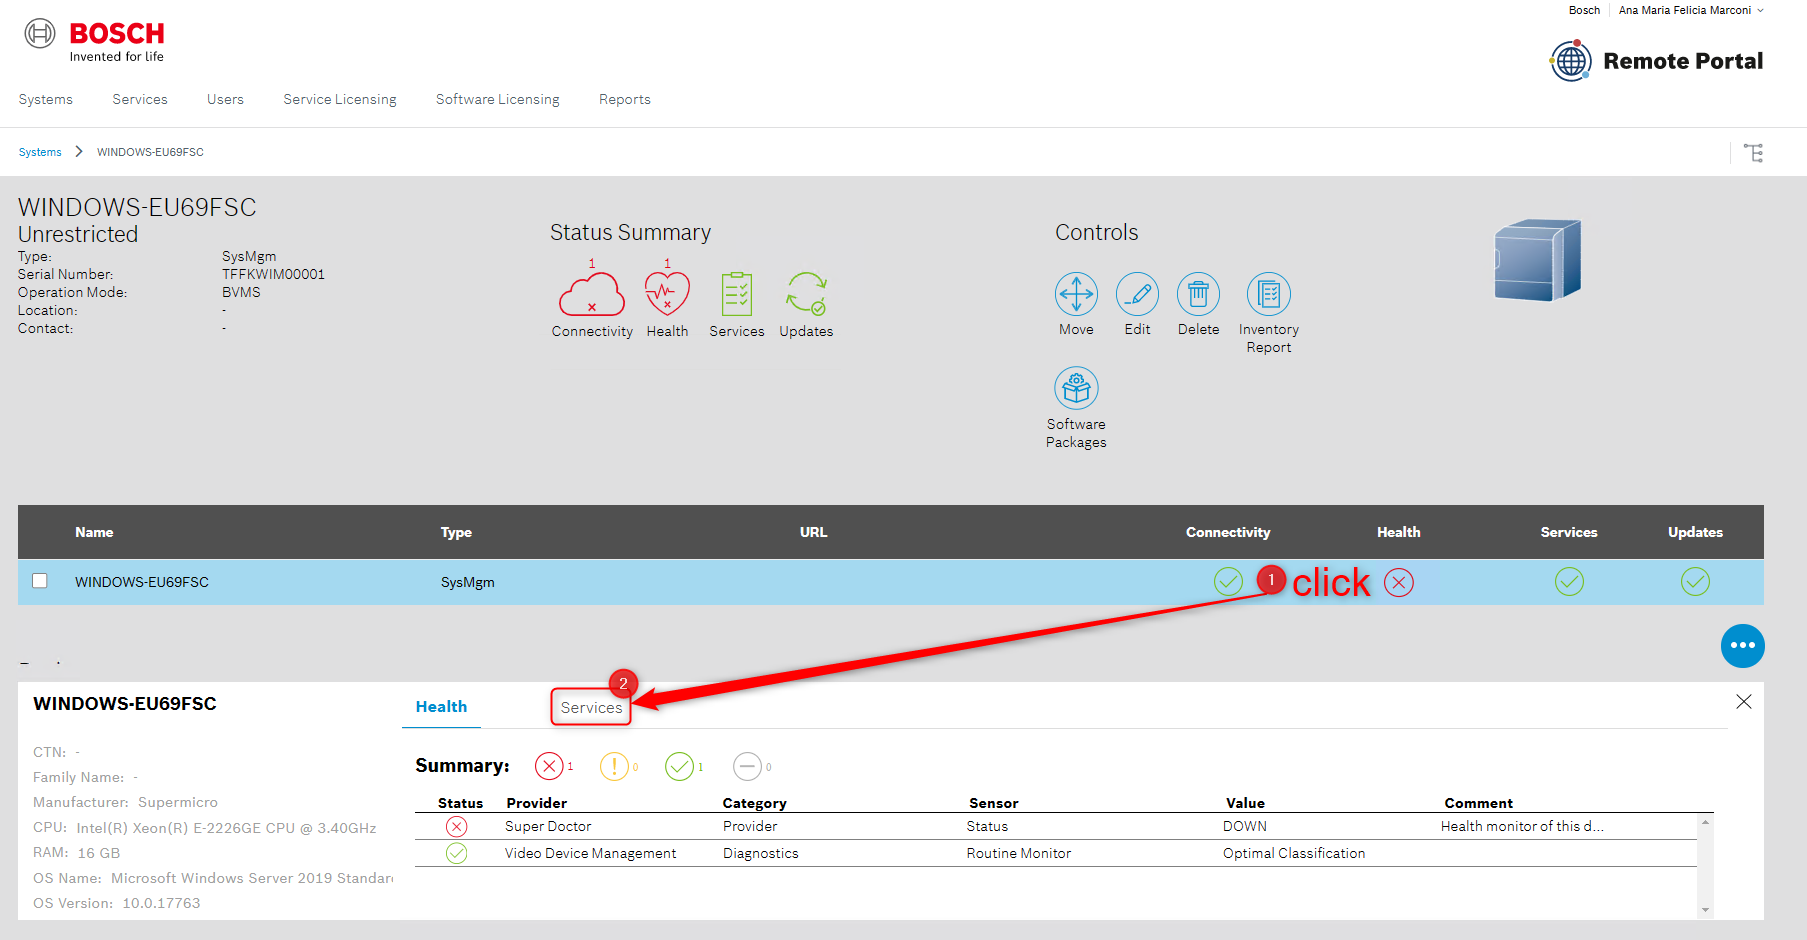Open the Health heart status icon
The height and width of the screenshot is (940, 1807).
[x=667, y=295]
